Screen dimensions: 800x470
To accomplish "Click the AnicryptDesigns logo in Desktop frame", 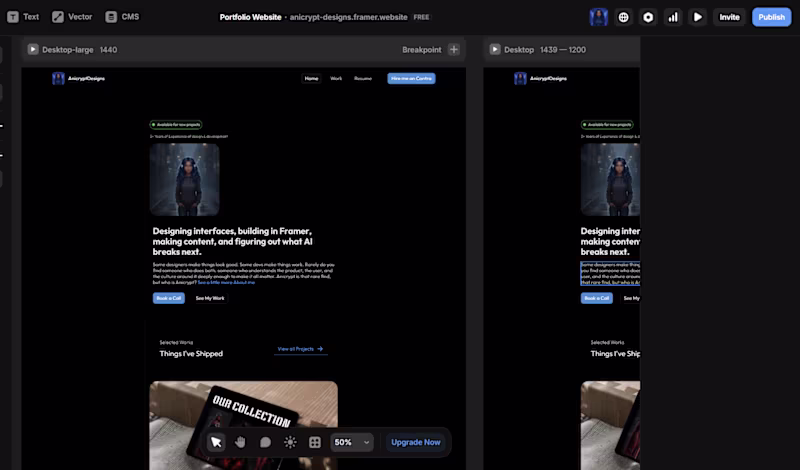I will 541,78.
